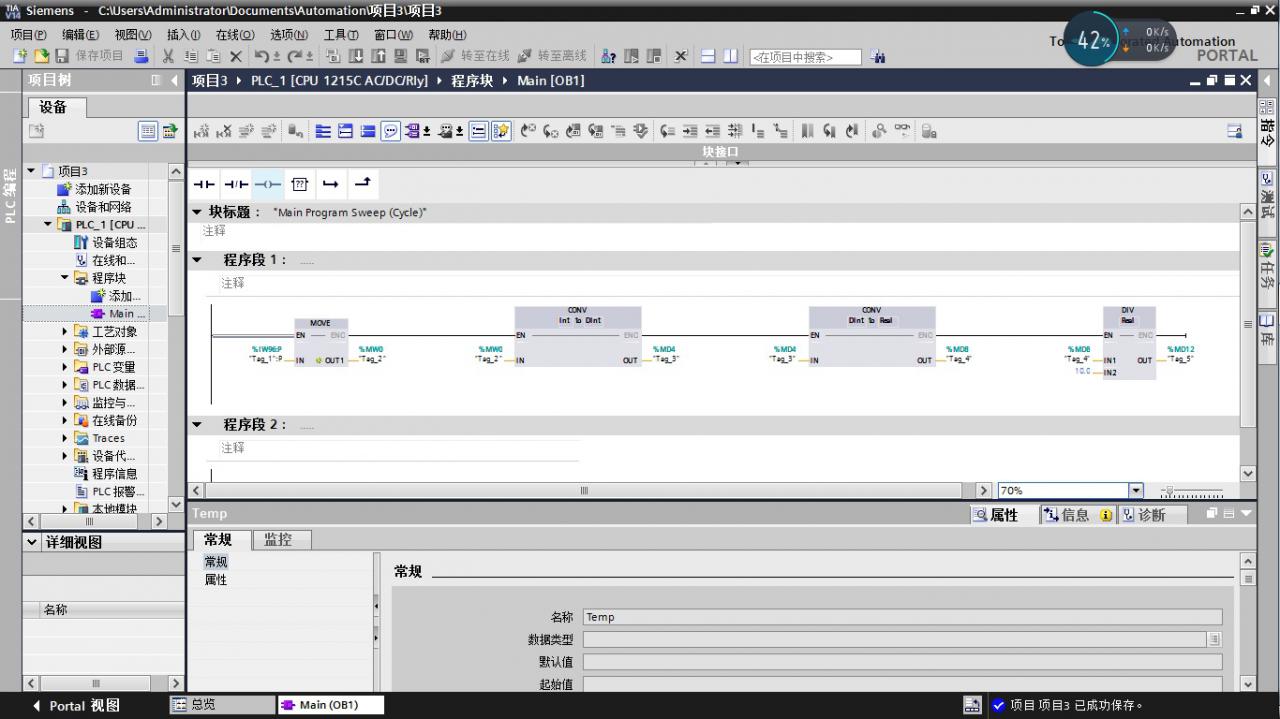
Task: Undo the last action
Action: tap(262, 57)
